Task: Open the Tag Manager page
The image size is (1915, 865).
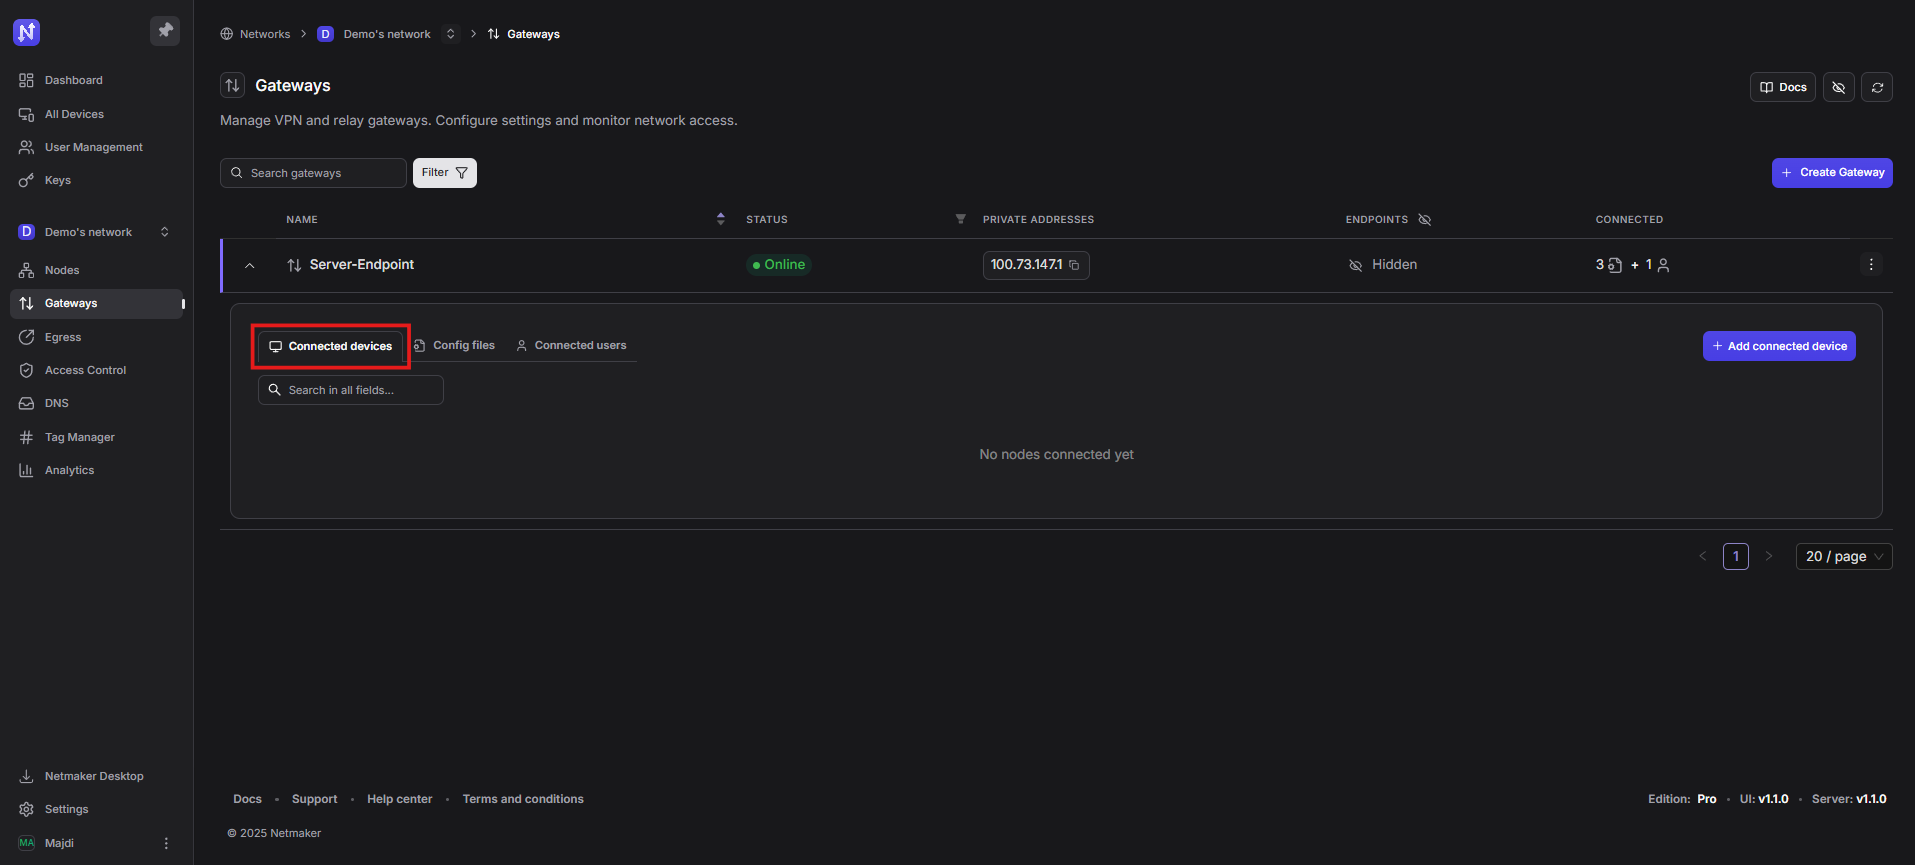Action: pos(79,437)
